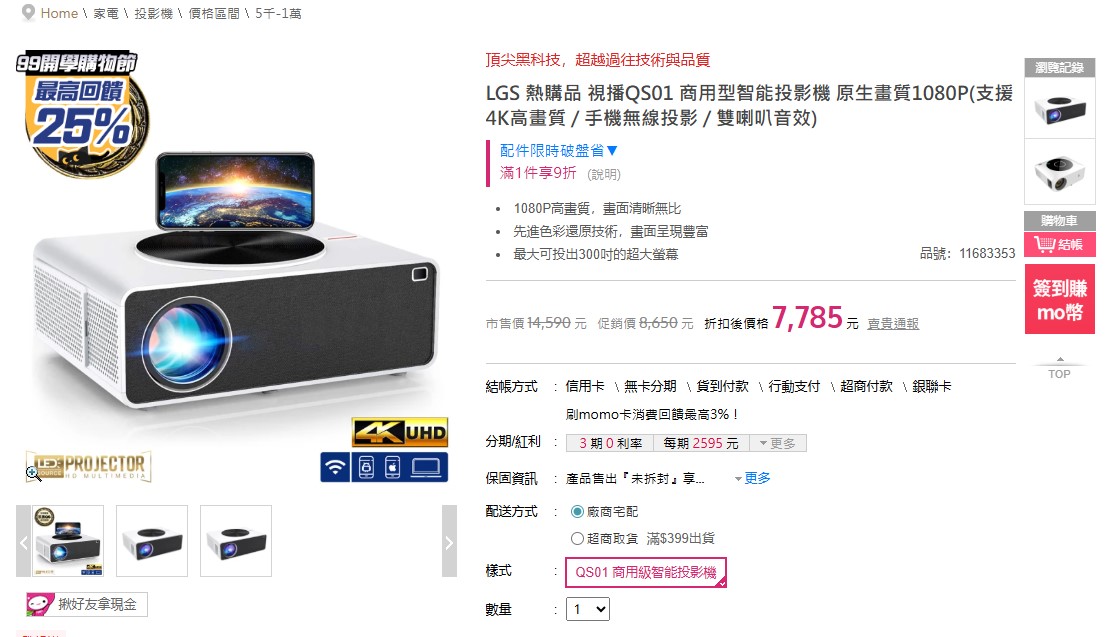Expand 配件限時破盤省 promotion details
Screen dimensions: 1119x637
pos(558,151)
